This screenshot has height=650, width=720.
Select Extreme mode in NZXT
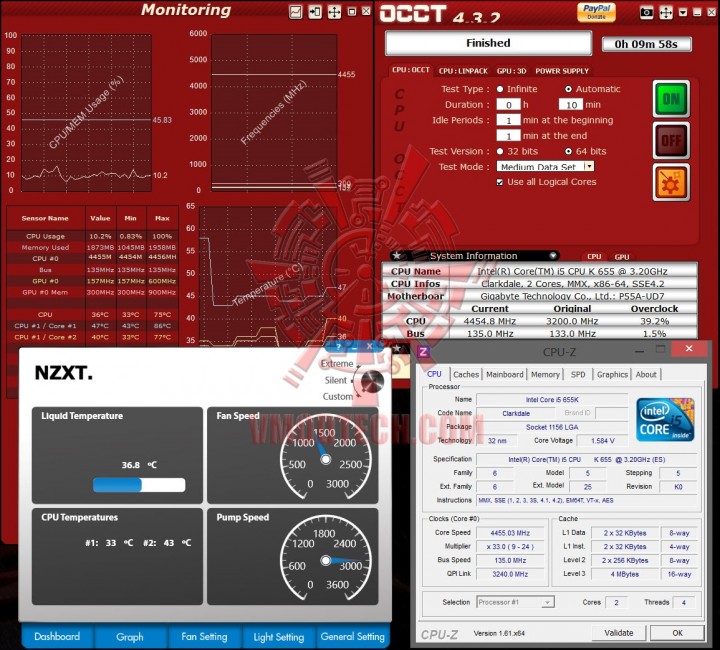337,364
